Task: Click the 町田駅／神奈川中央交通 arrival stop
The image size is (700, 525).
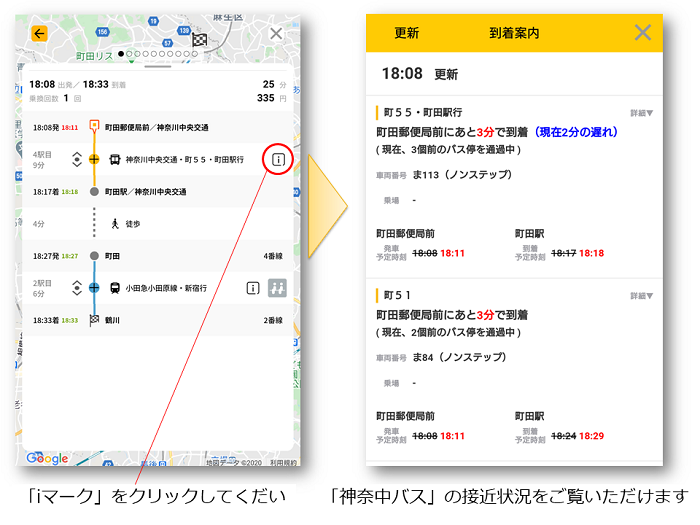Action: click(x=145, y=192)
